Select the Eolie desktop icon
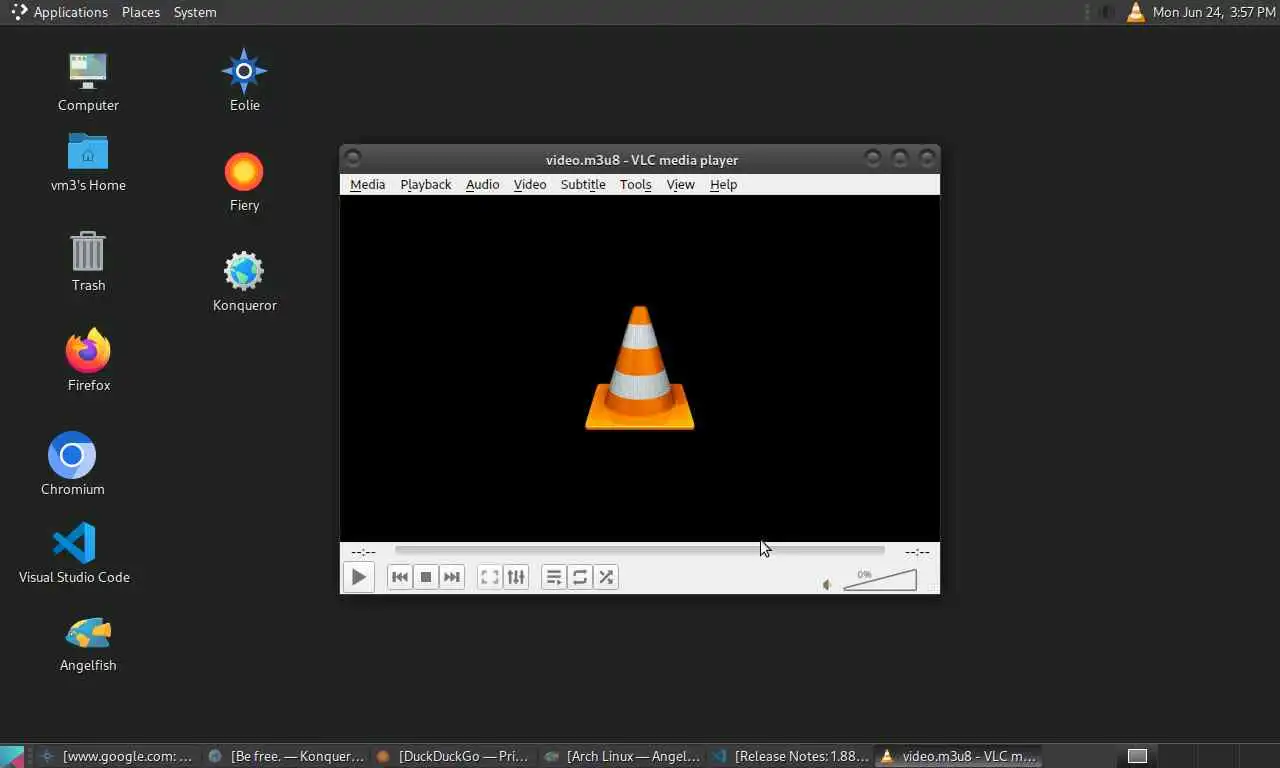This screenshot has width=1280, height=768. point(244,80)
